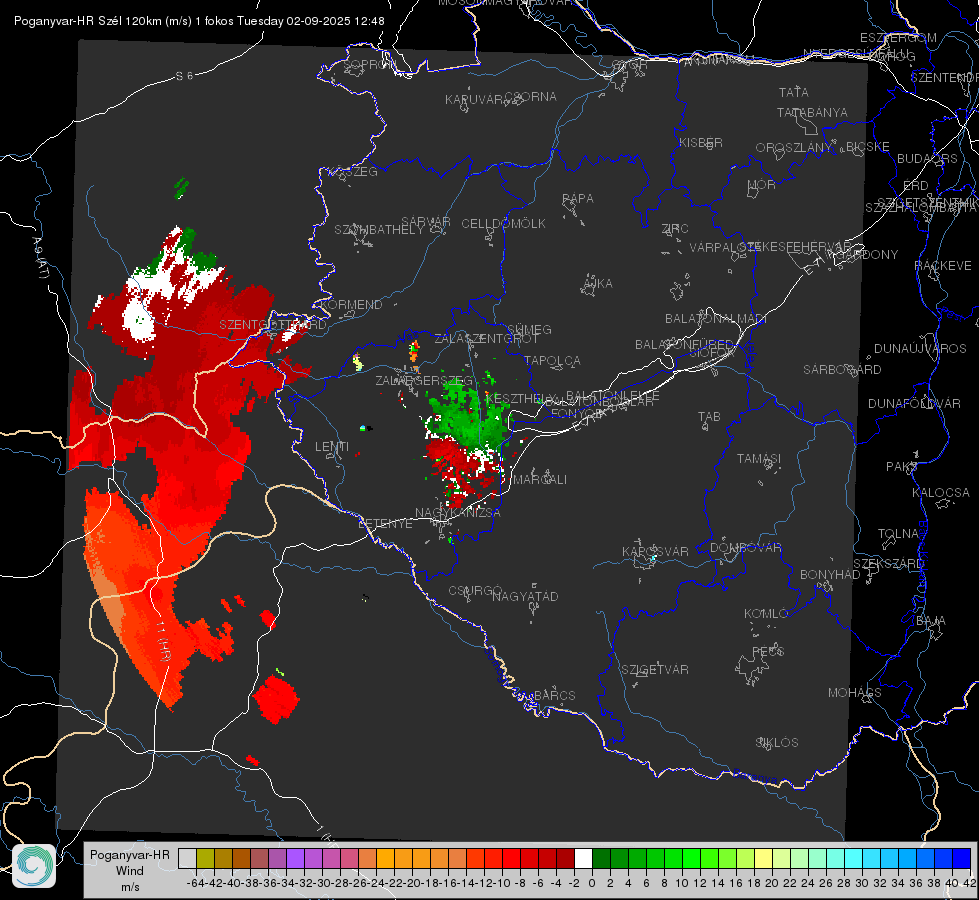Select the KAPOSVAR label

click(x=656, y=551)
